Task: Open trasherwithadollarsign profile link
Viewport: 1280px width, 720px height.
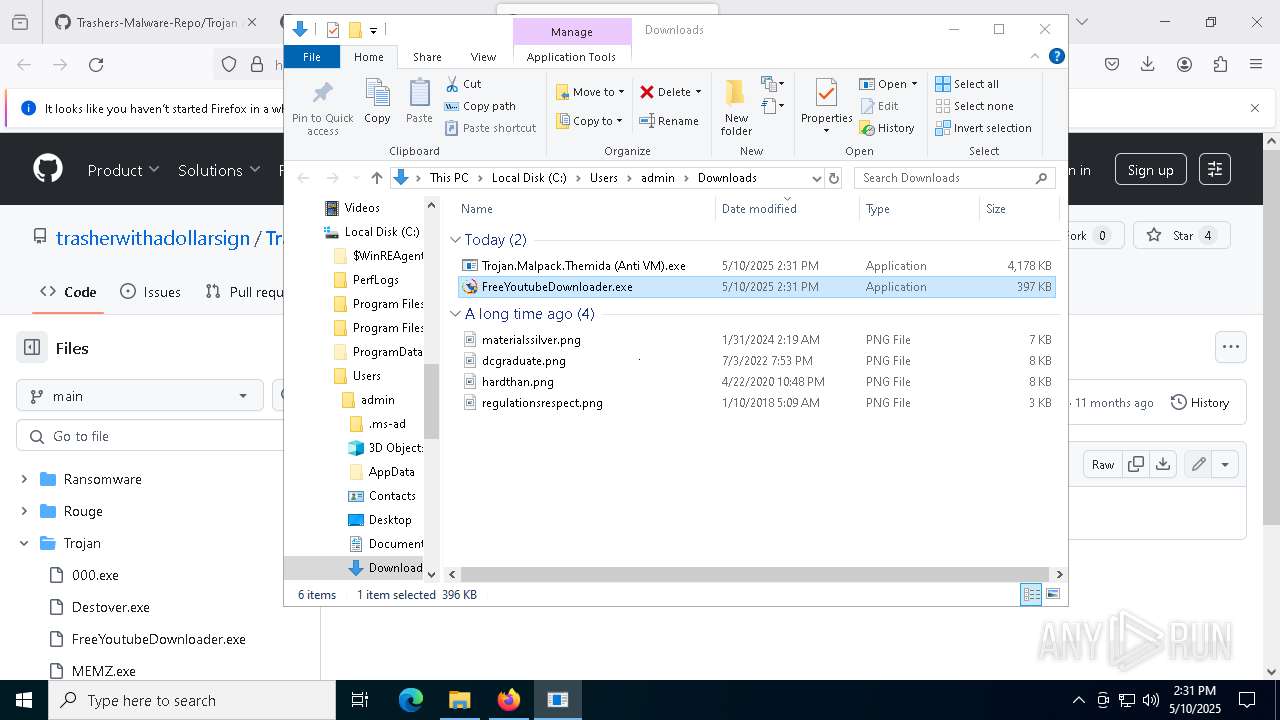Action: 153,239
